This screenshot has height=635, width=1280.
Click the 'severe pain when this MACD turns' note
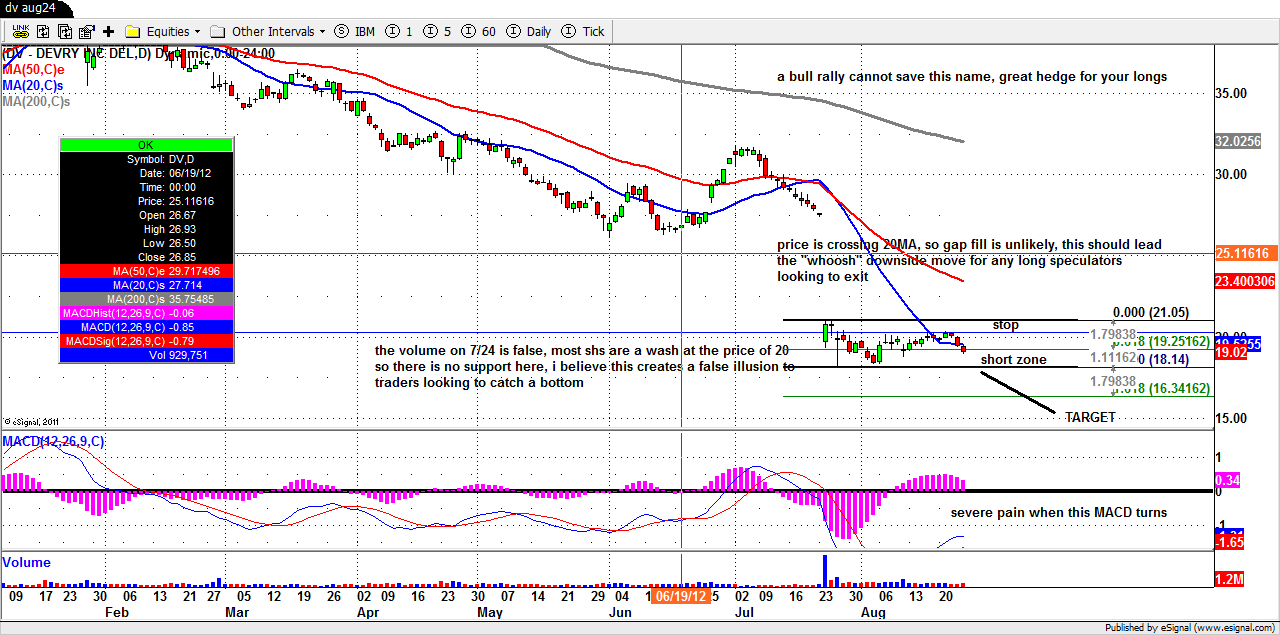(x=1059, y=512)
